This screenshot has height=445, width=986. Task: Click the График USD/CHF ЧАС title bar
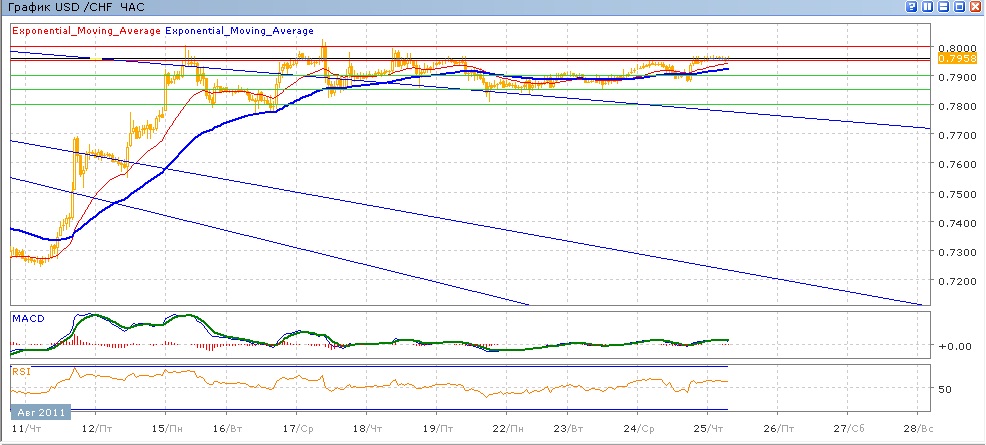pyautogui.click(x=70, y=7)
